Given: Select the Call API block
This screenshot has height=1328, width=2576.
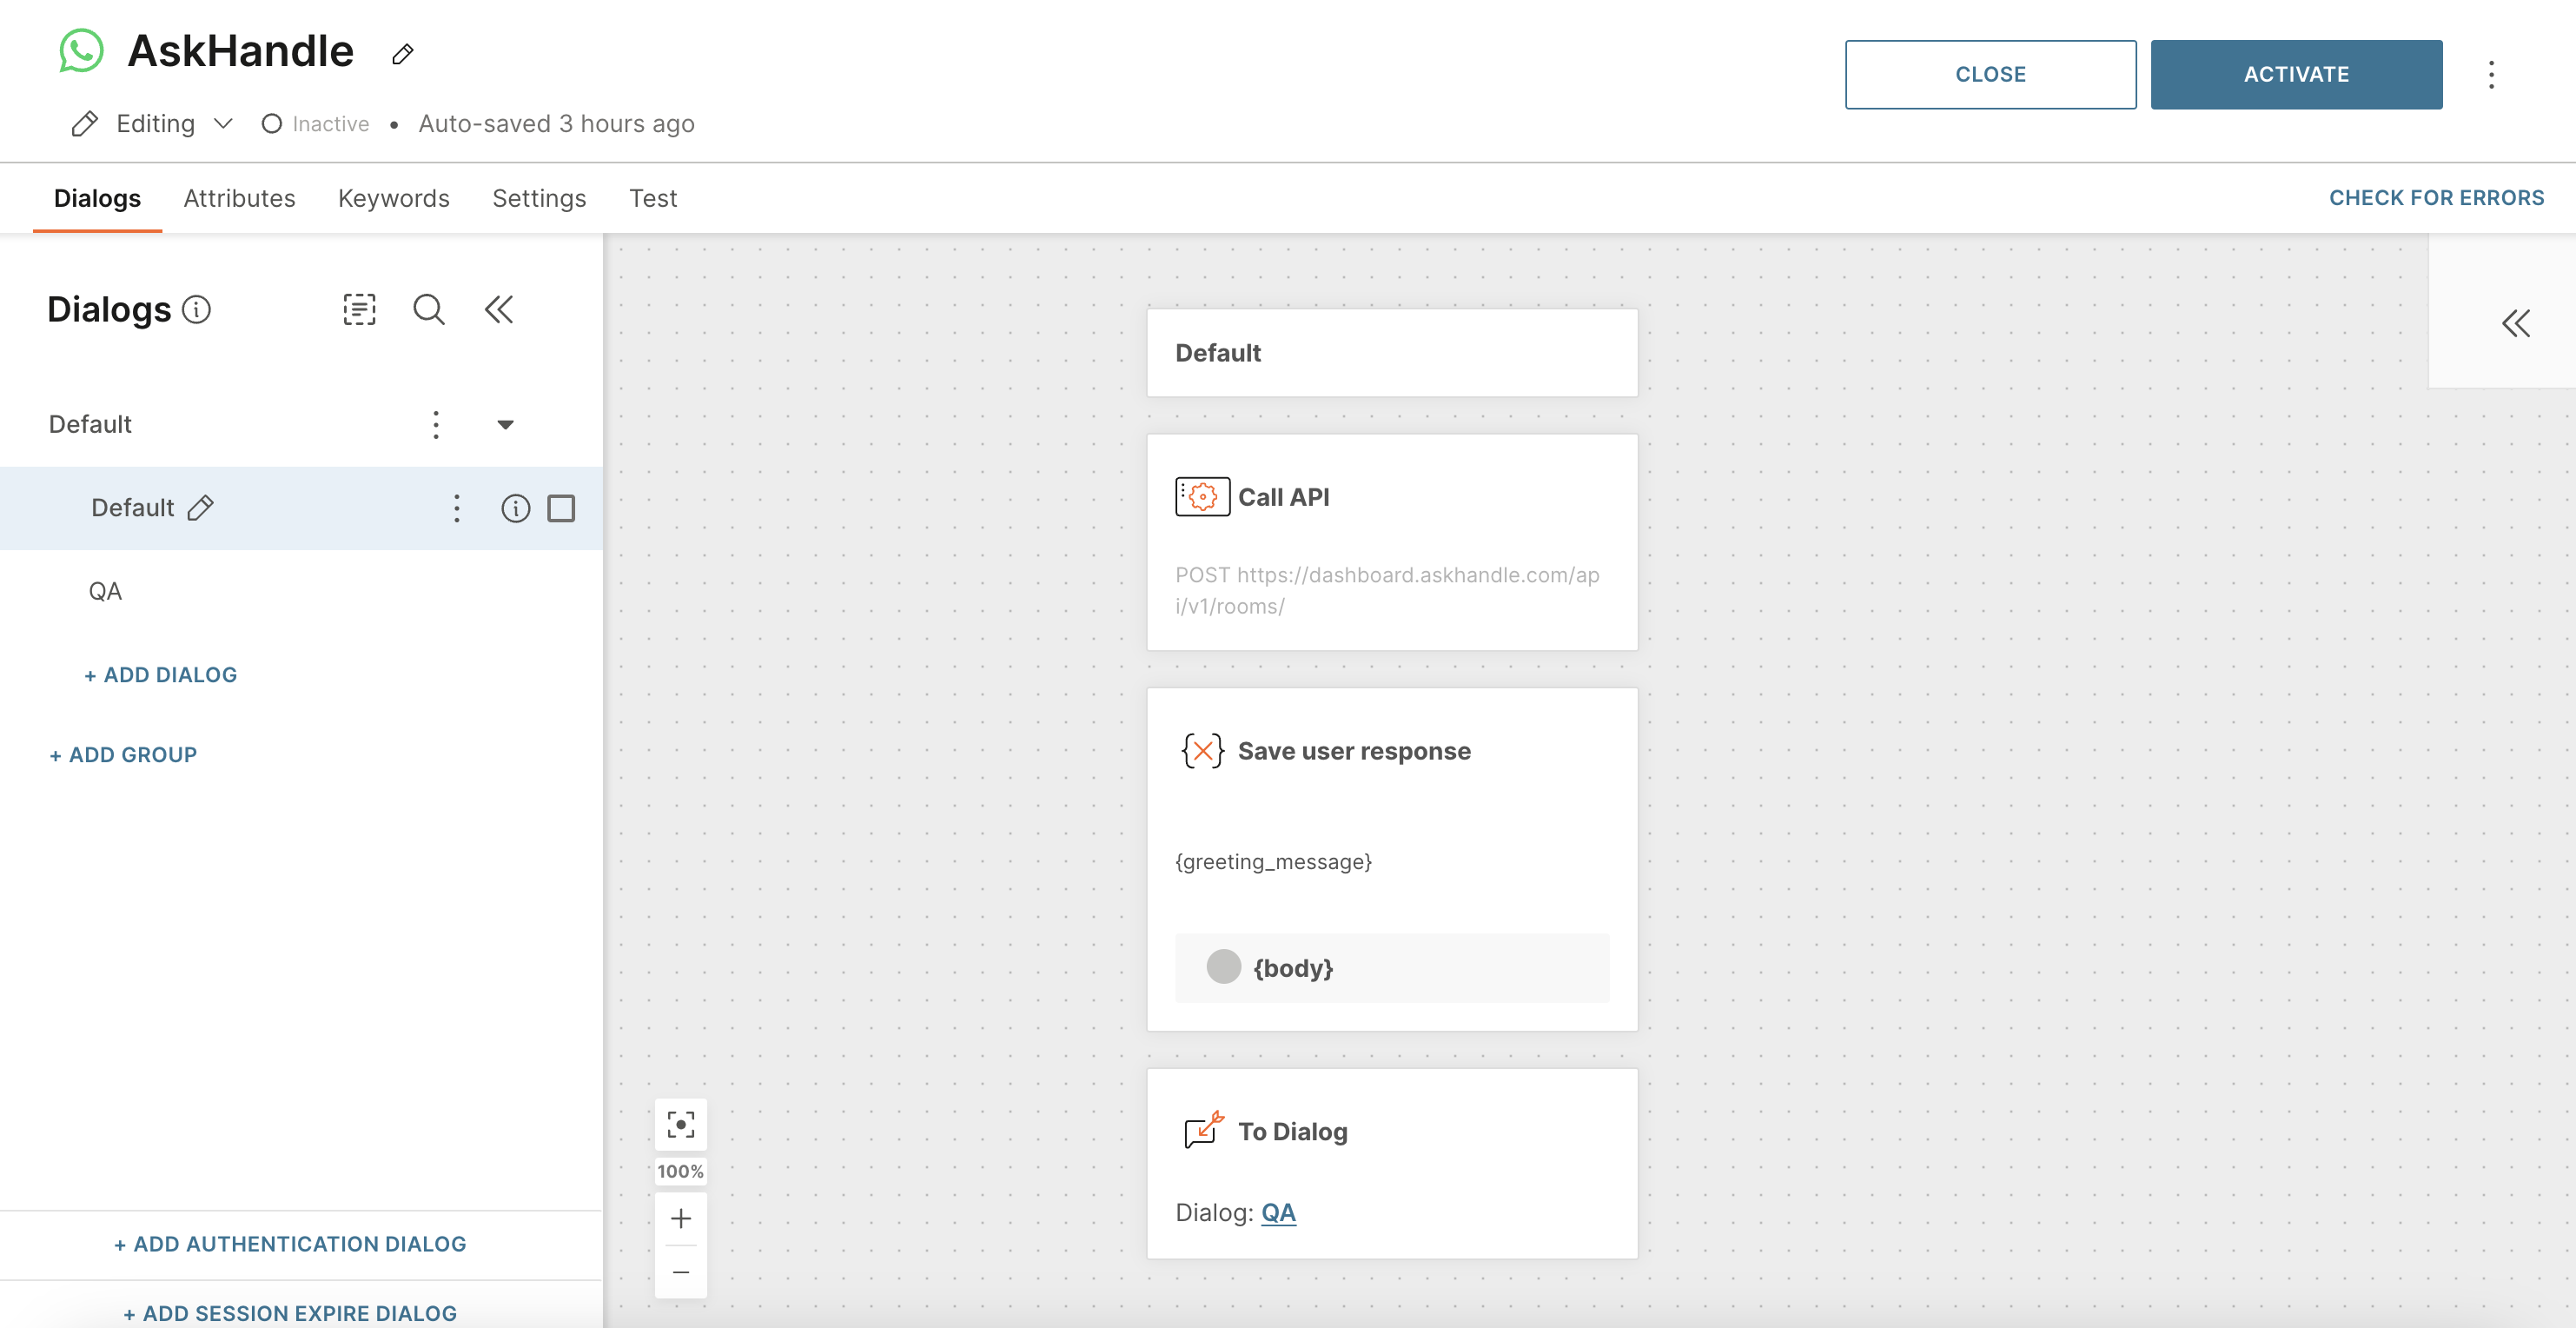Looking at the screenshot, I should tap(1391, 541).
